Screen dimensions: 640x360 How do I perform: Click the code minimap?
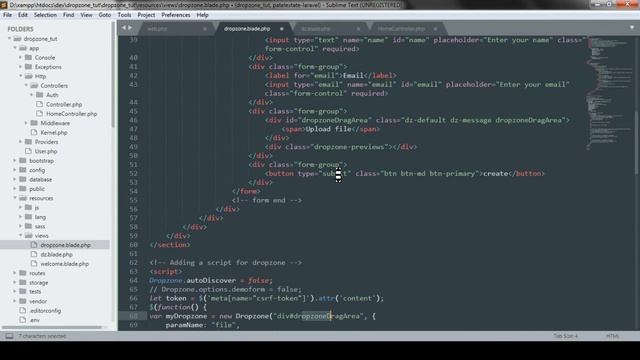pos(609,94)
